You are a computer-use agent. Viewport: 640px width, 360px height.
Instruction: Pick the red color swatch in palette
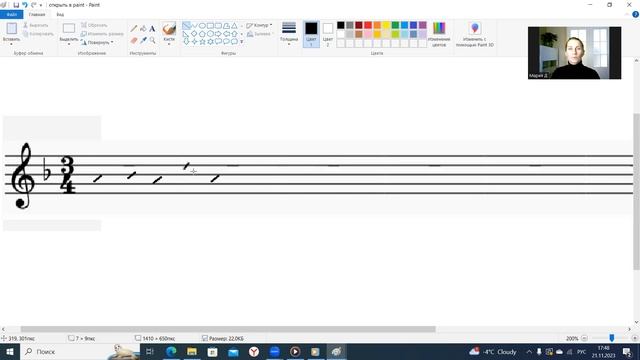(x=368, y=25)
